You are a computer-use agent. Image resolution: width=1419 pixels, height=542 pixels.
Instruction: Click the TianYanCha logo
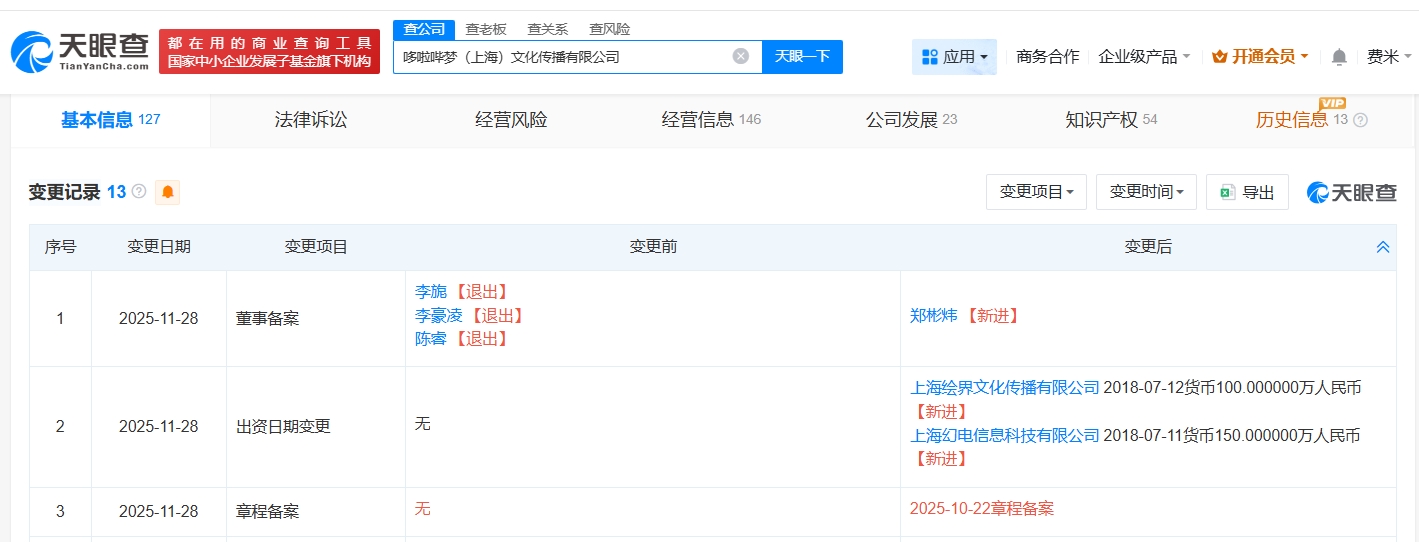pos(80,51)
